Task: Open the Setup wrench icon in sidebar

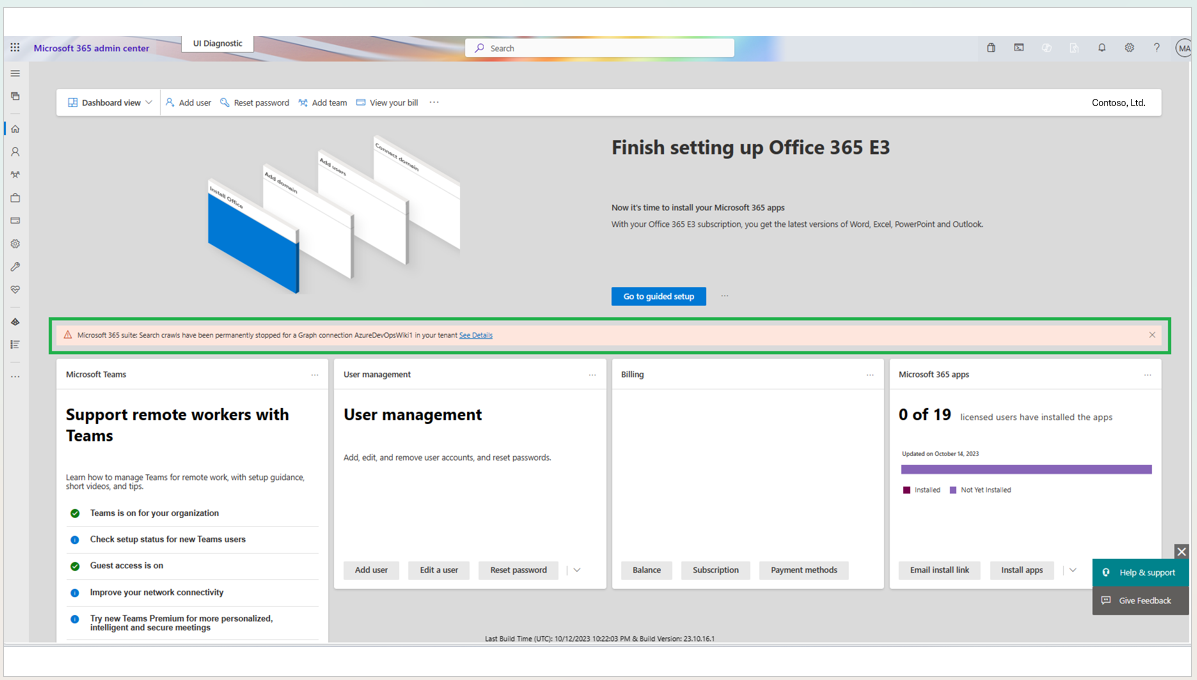Action: pyautogui.click(x=15, y=267)
